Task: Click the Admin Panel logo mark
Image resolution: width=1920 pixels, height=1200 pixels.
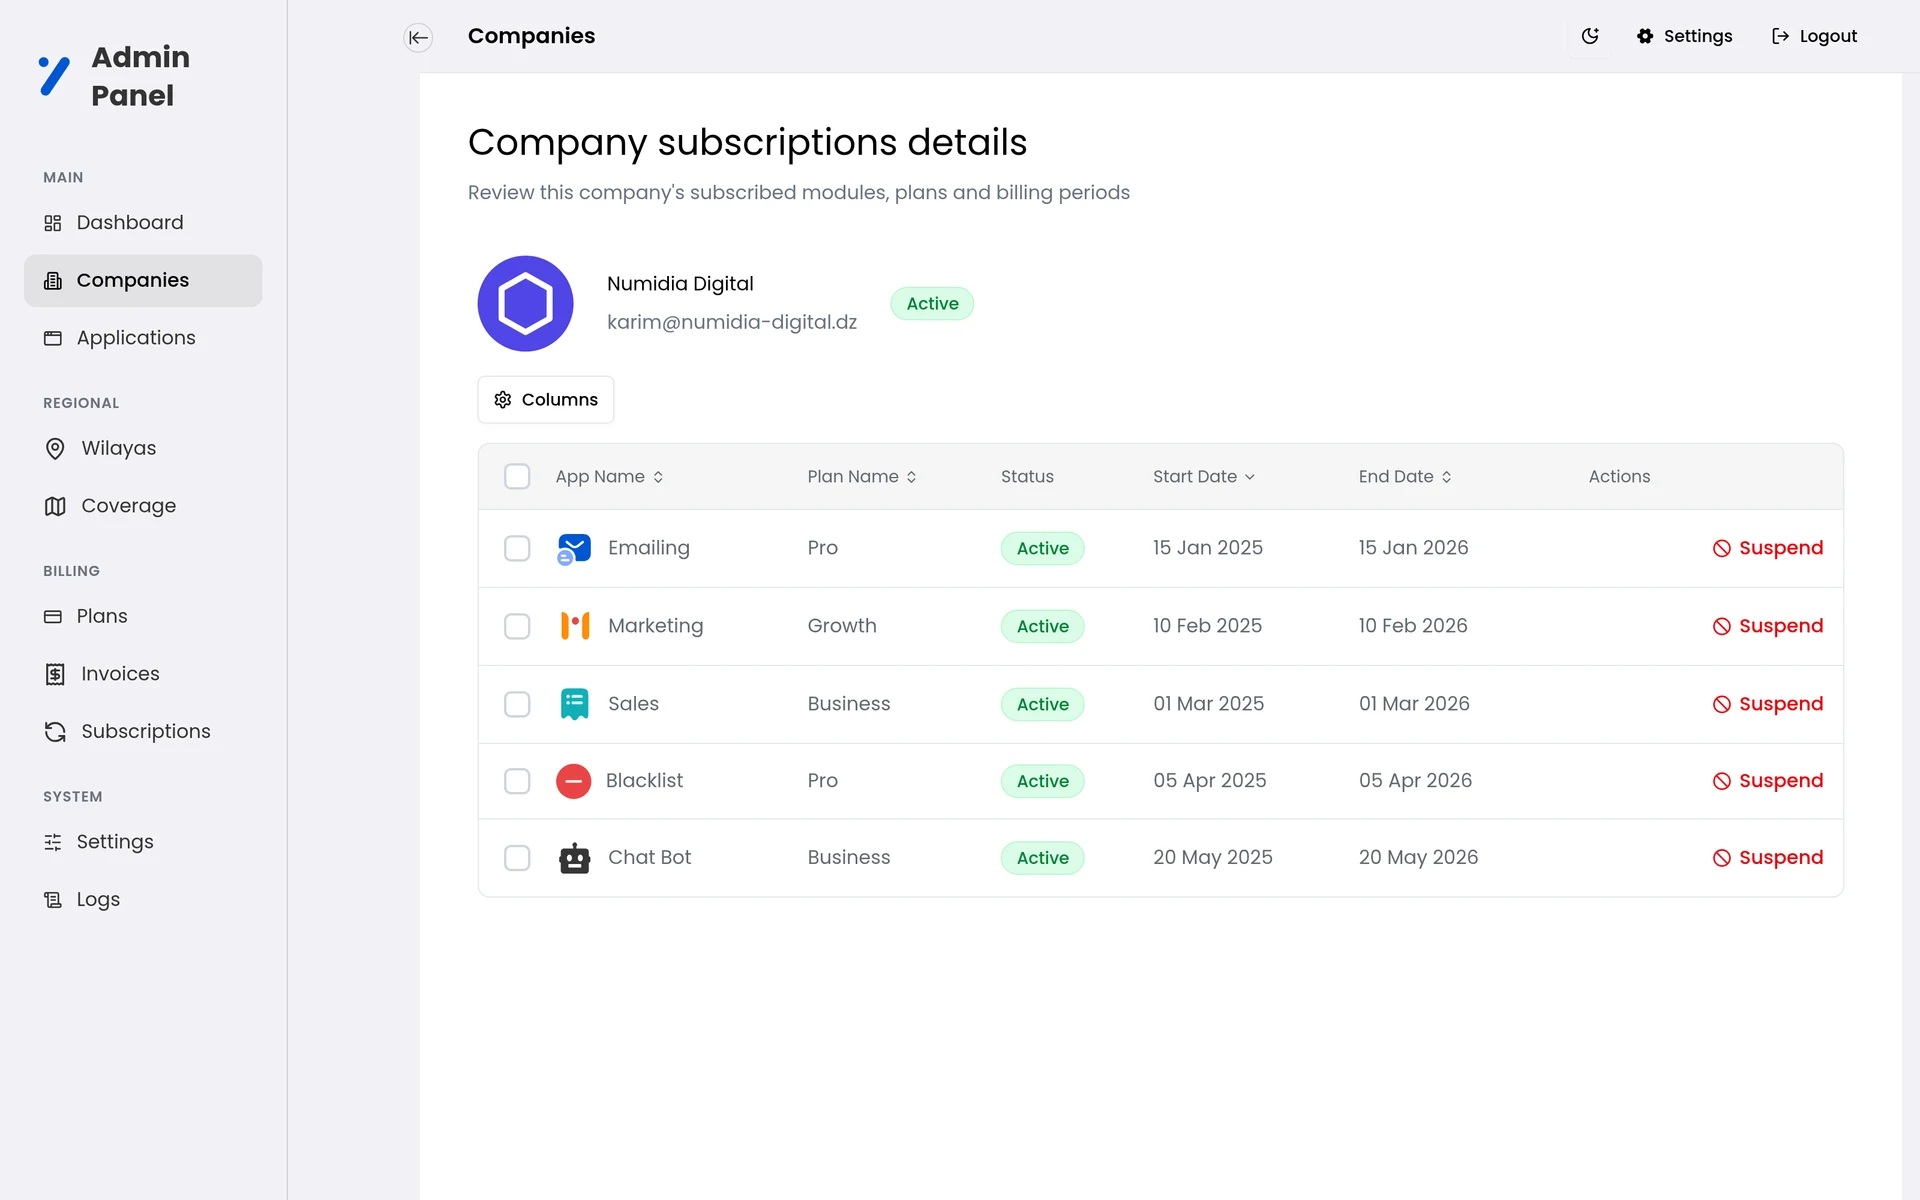Action: click(x=54, y=76)
